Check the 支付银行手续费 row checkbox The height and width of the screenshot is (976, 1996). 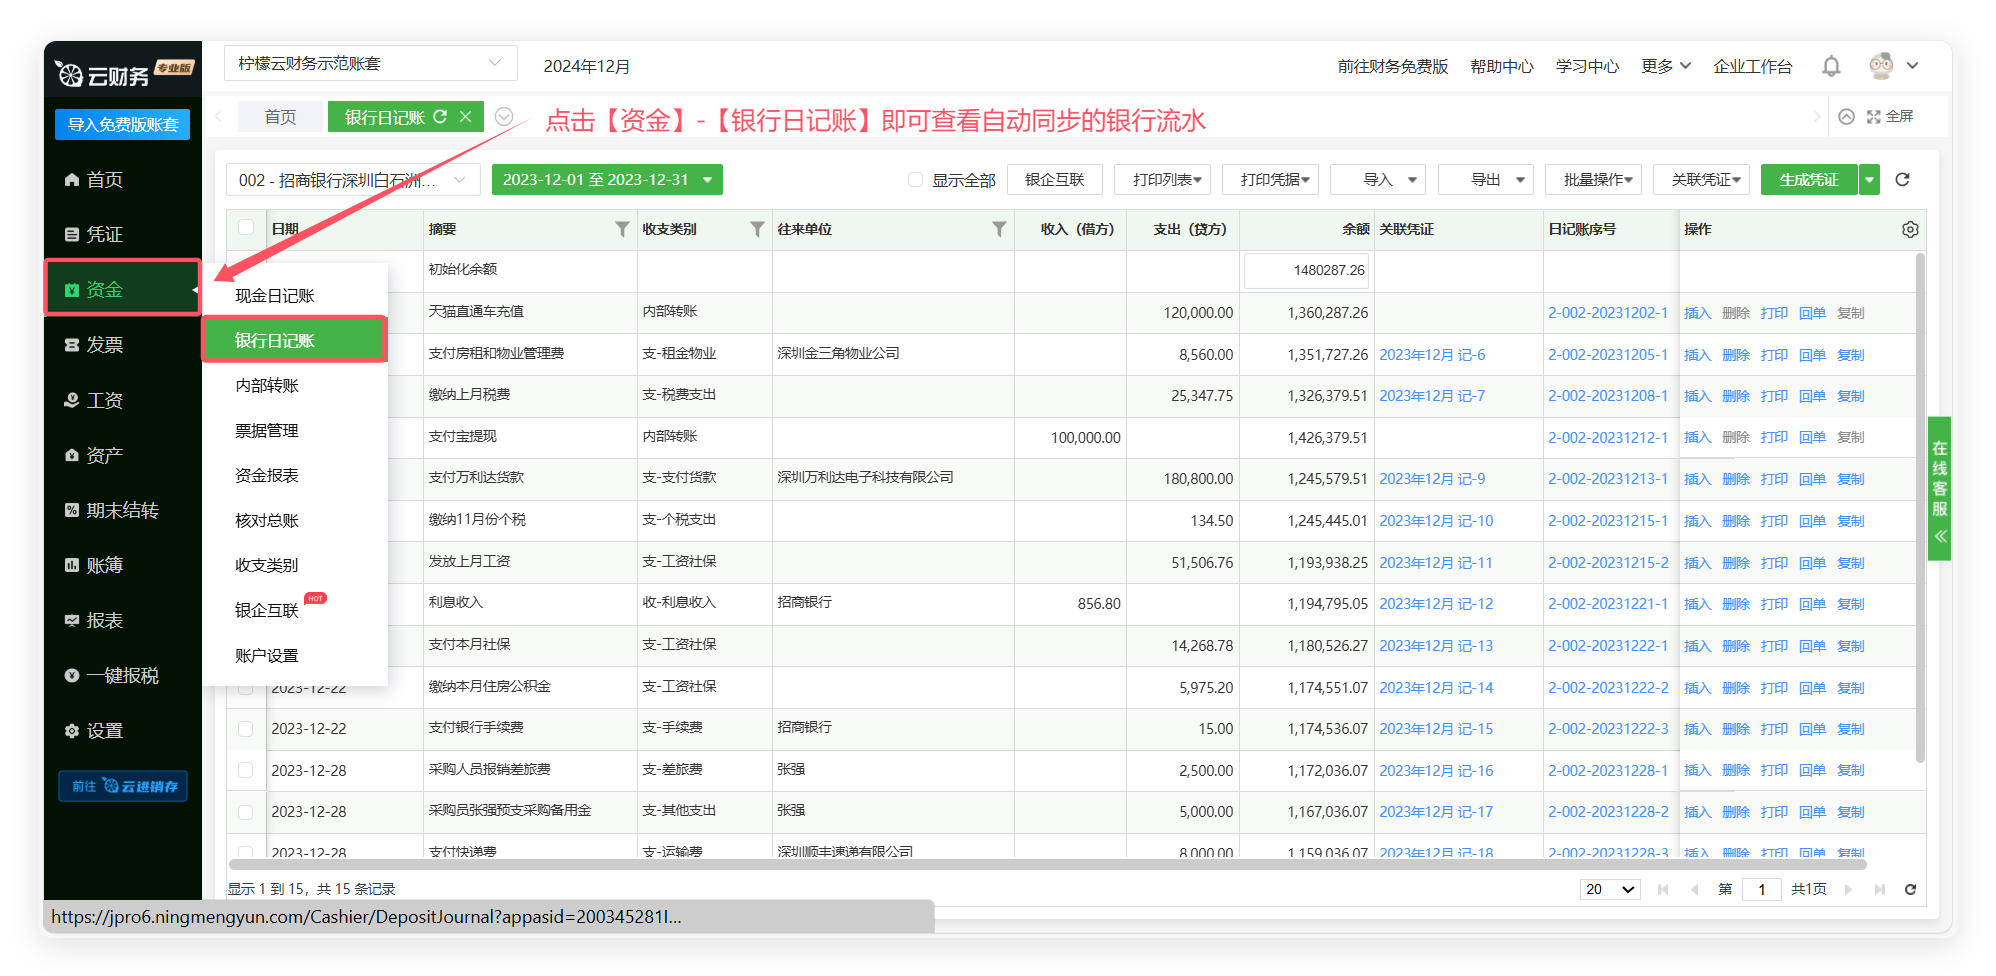pyautogui.click(x=246, y=729)
